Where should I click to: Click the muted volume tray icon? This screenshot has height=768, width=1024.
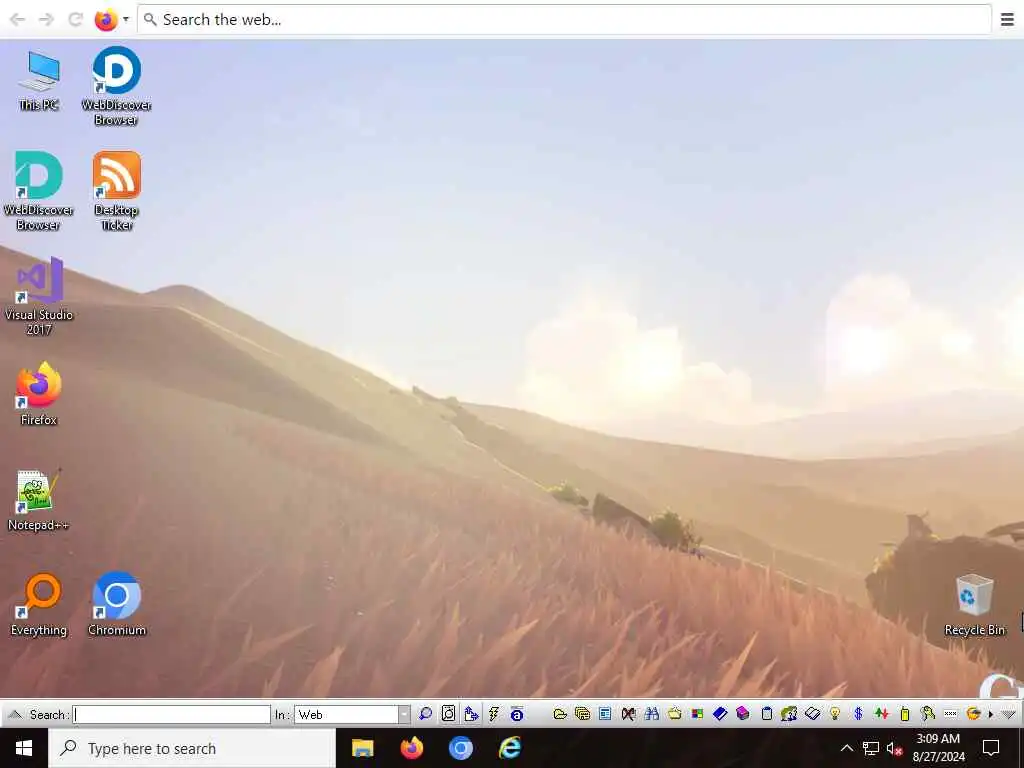[895, 749]
